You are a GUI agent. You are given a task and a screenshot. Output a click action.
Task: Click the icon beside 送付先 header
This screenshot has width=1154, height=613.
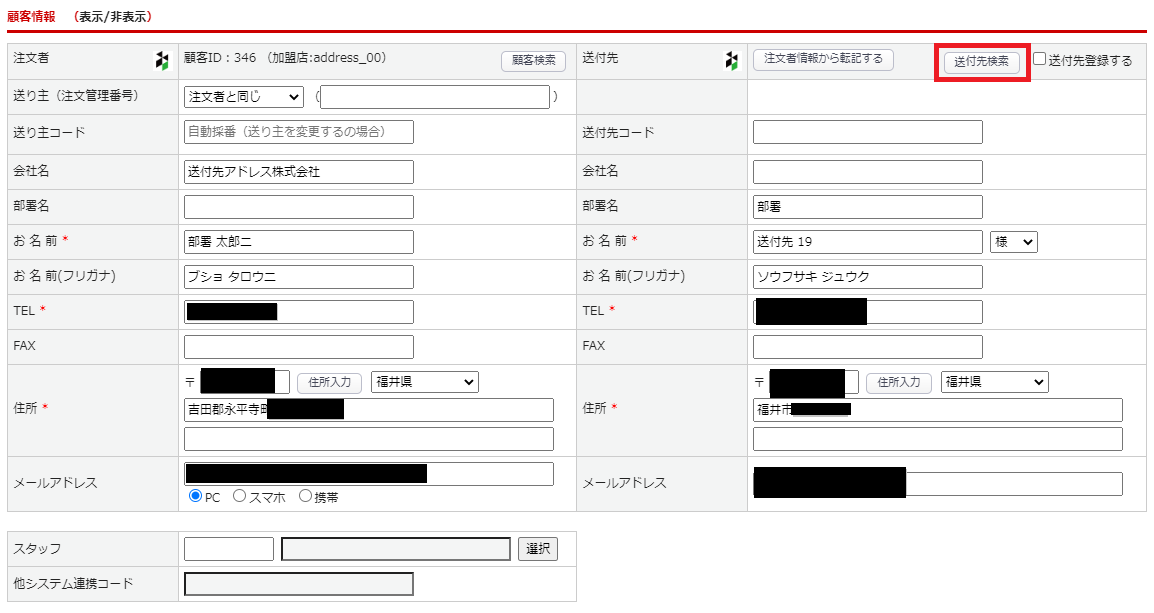click(x=731, y=61)
